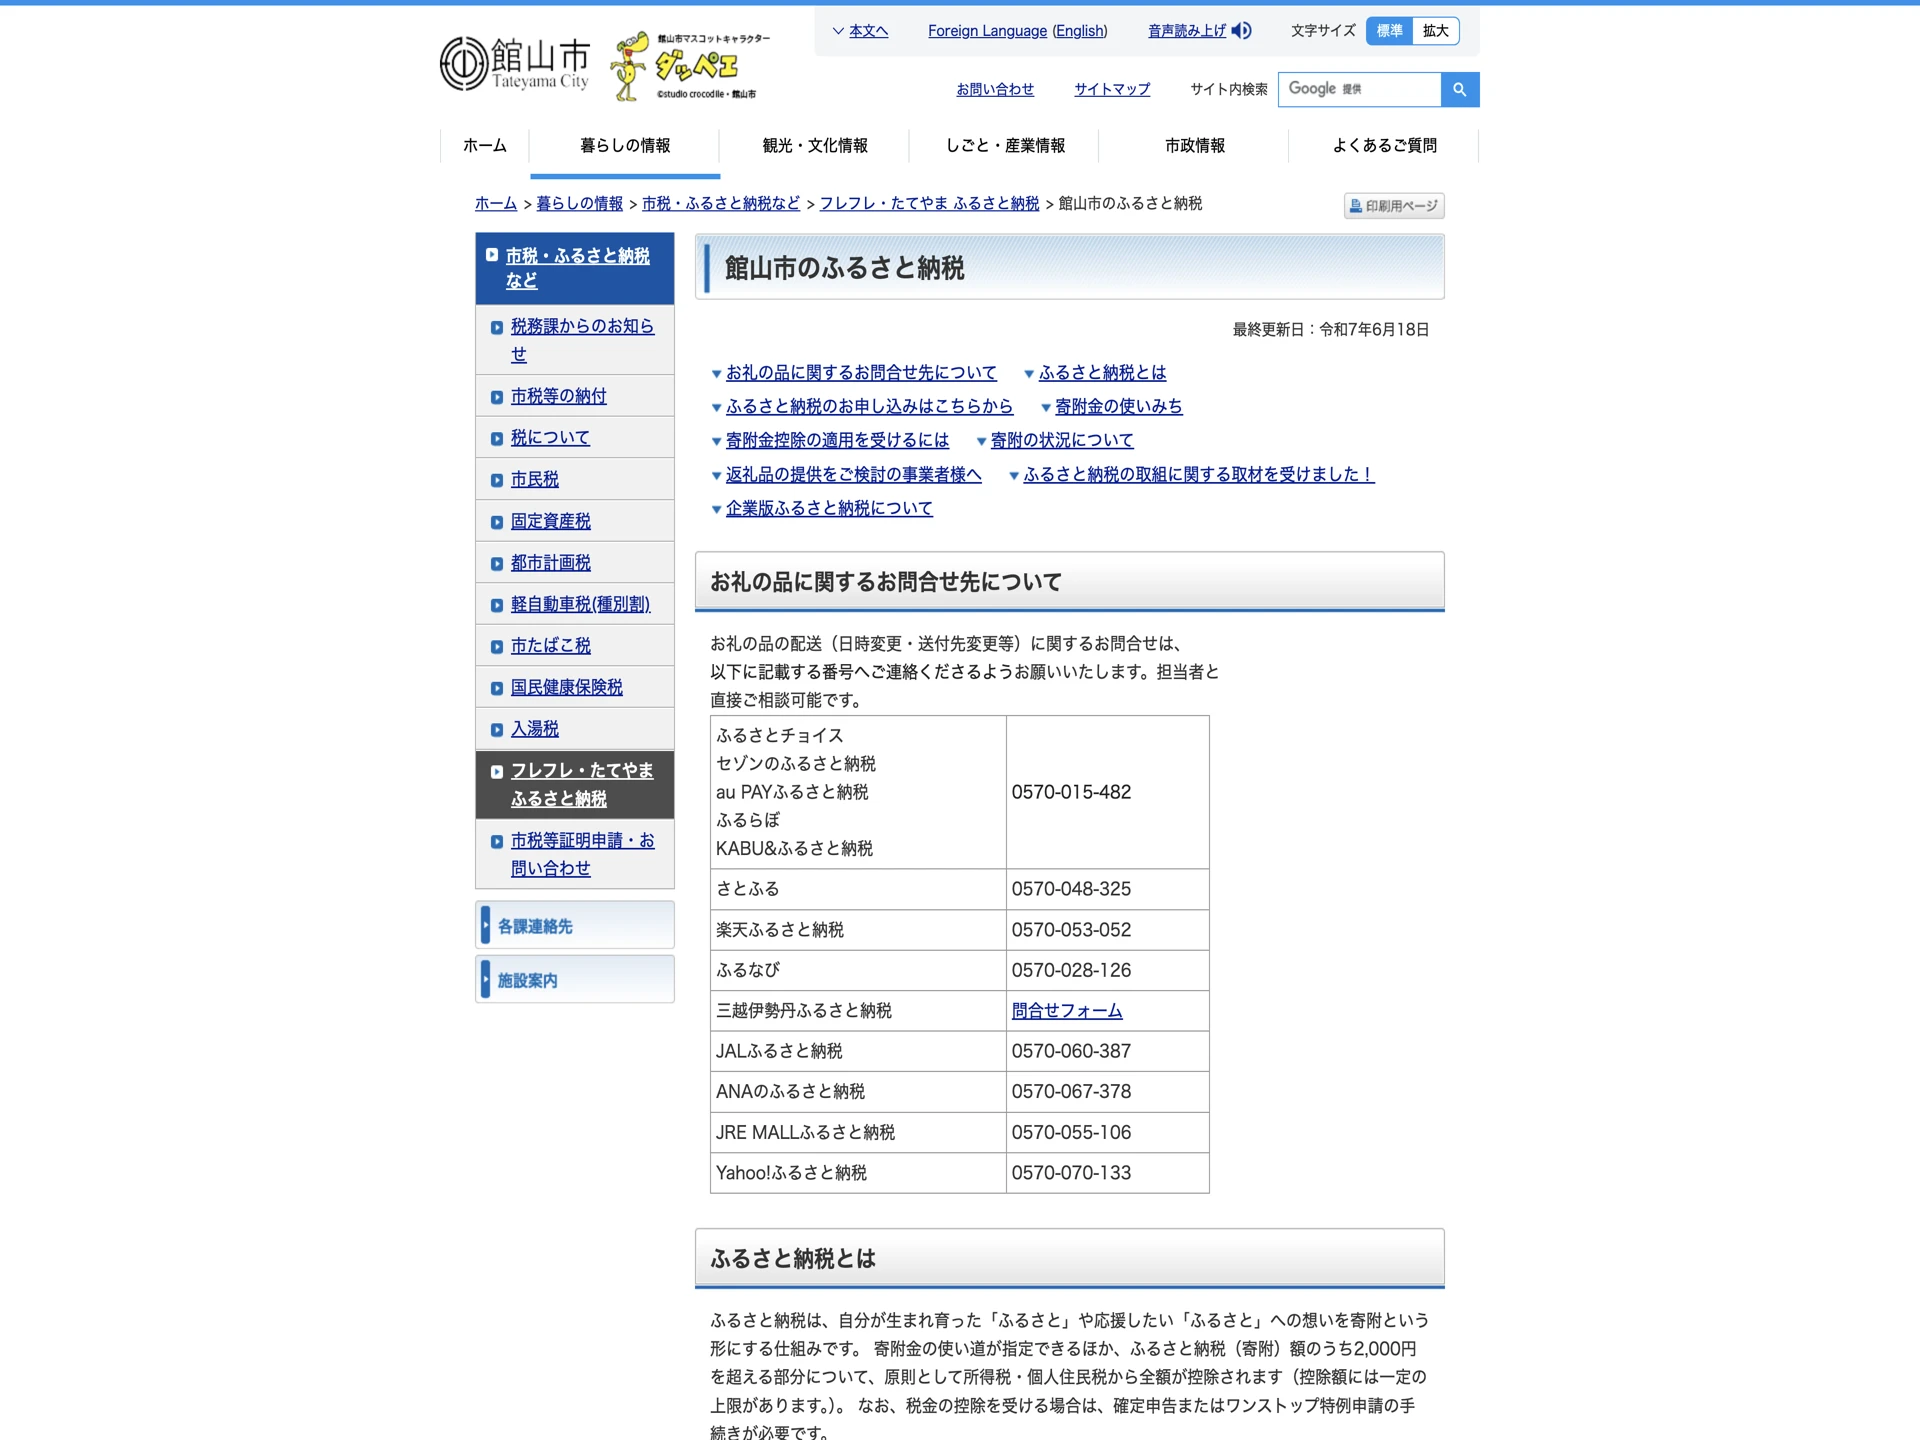Viewport: 1920px width, 1440px height.
Task: Set text size to 標準
Action: 1389,30
